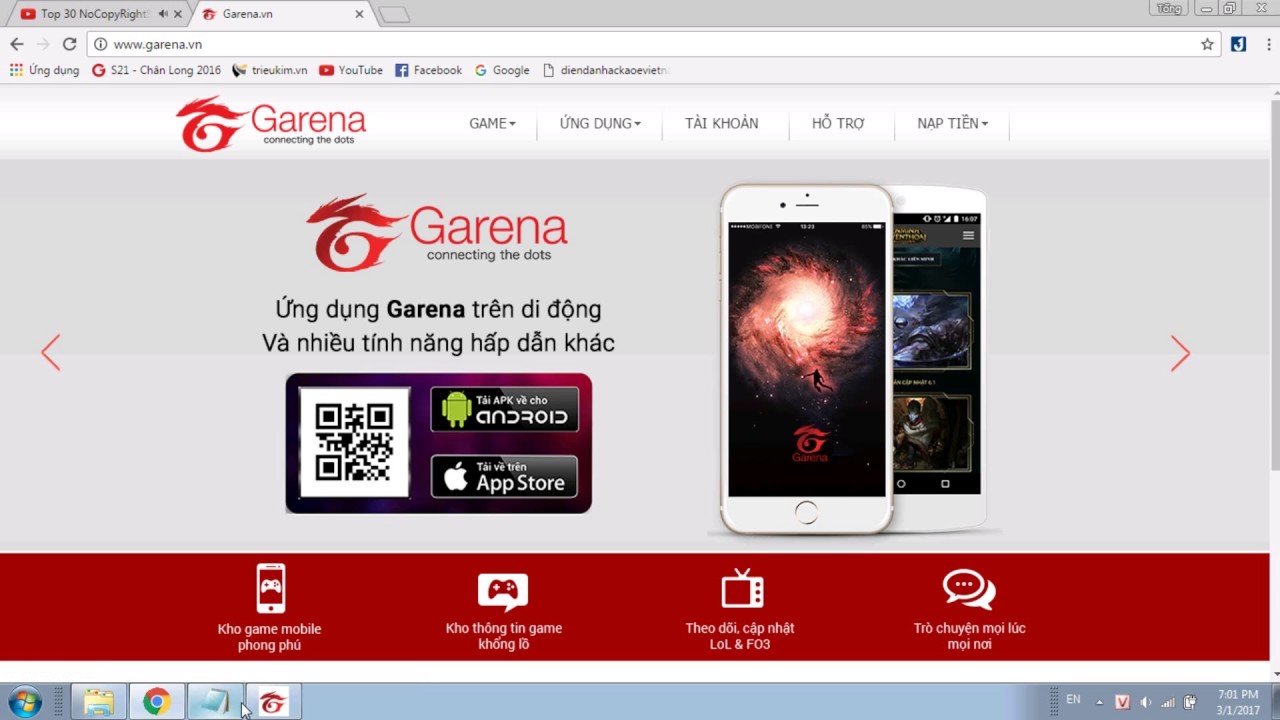Open File Explorer from the taskbar
This screenshot has height=720, width=1280.
[x=98, y=702]
